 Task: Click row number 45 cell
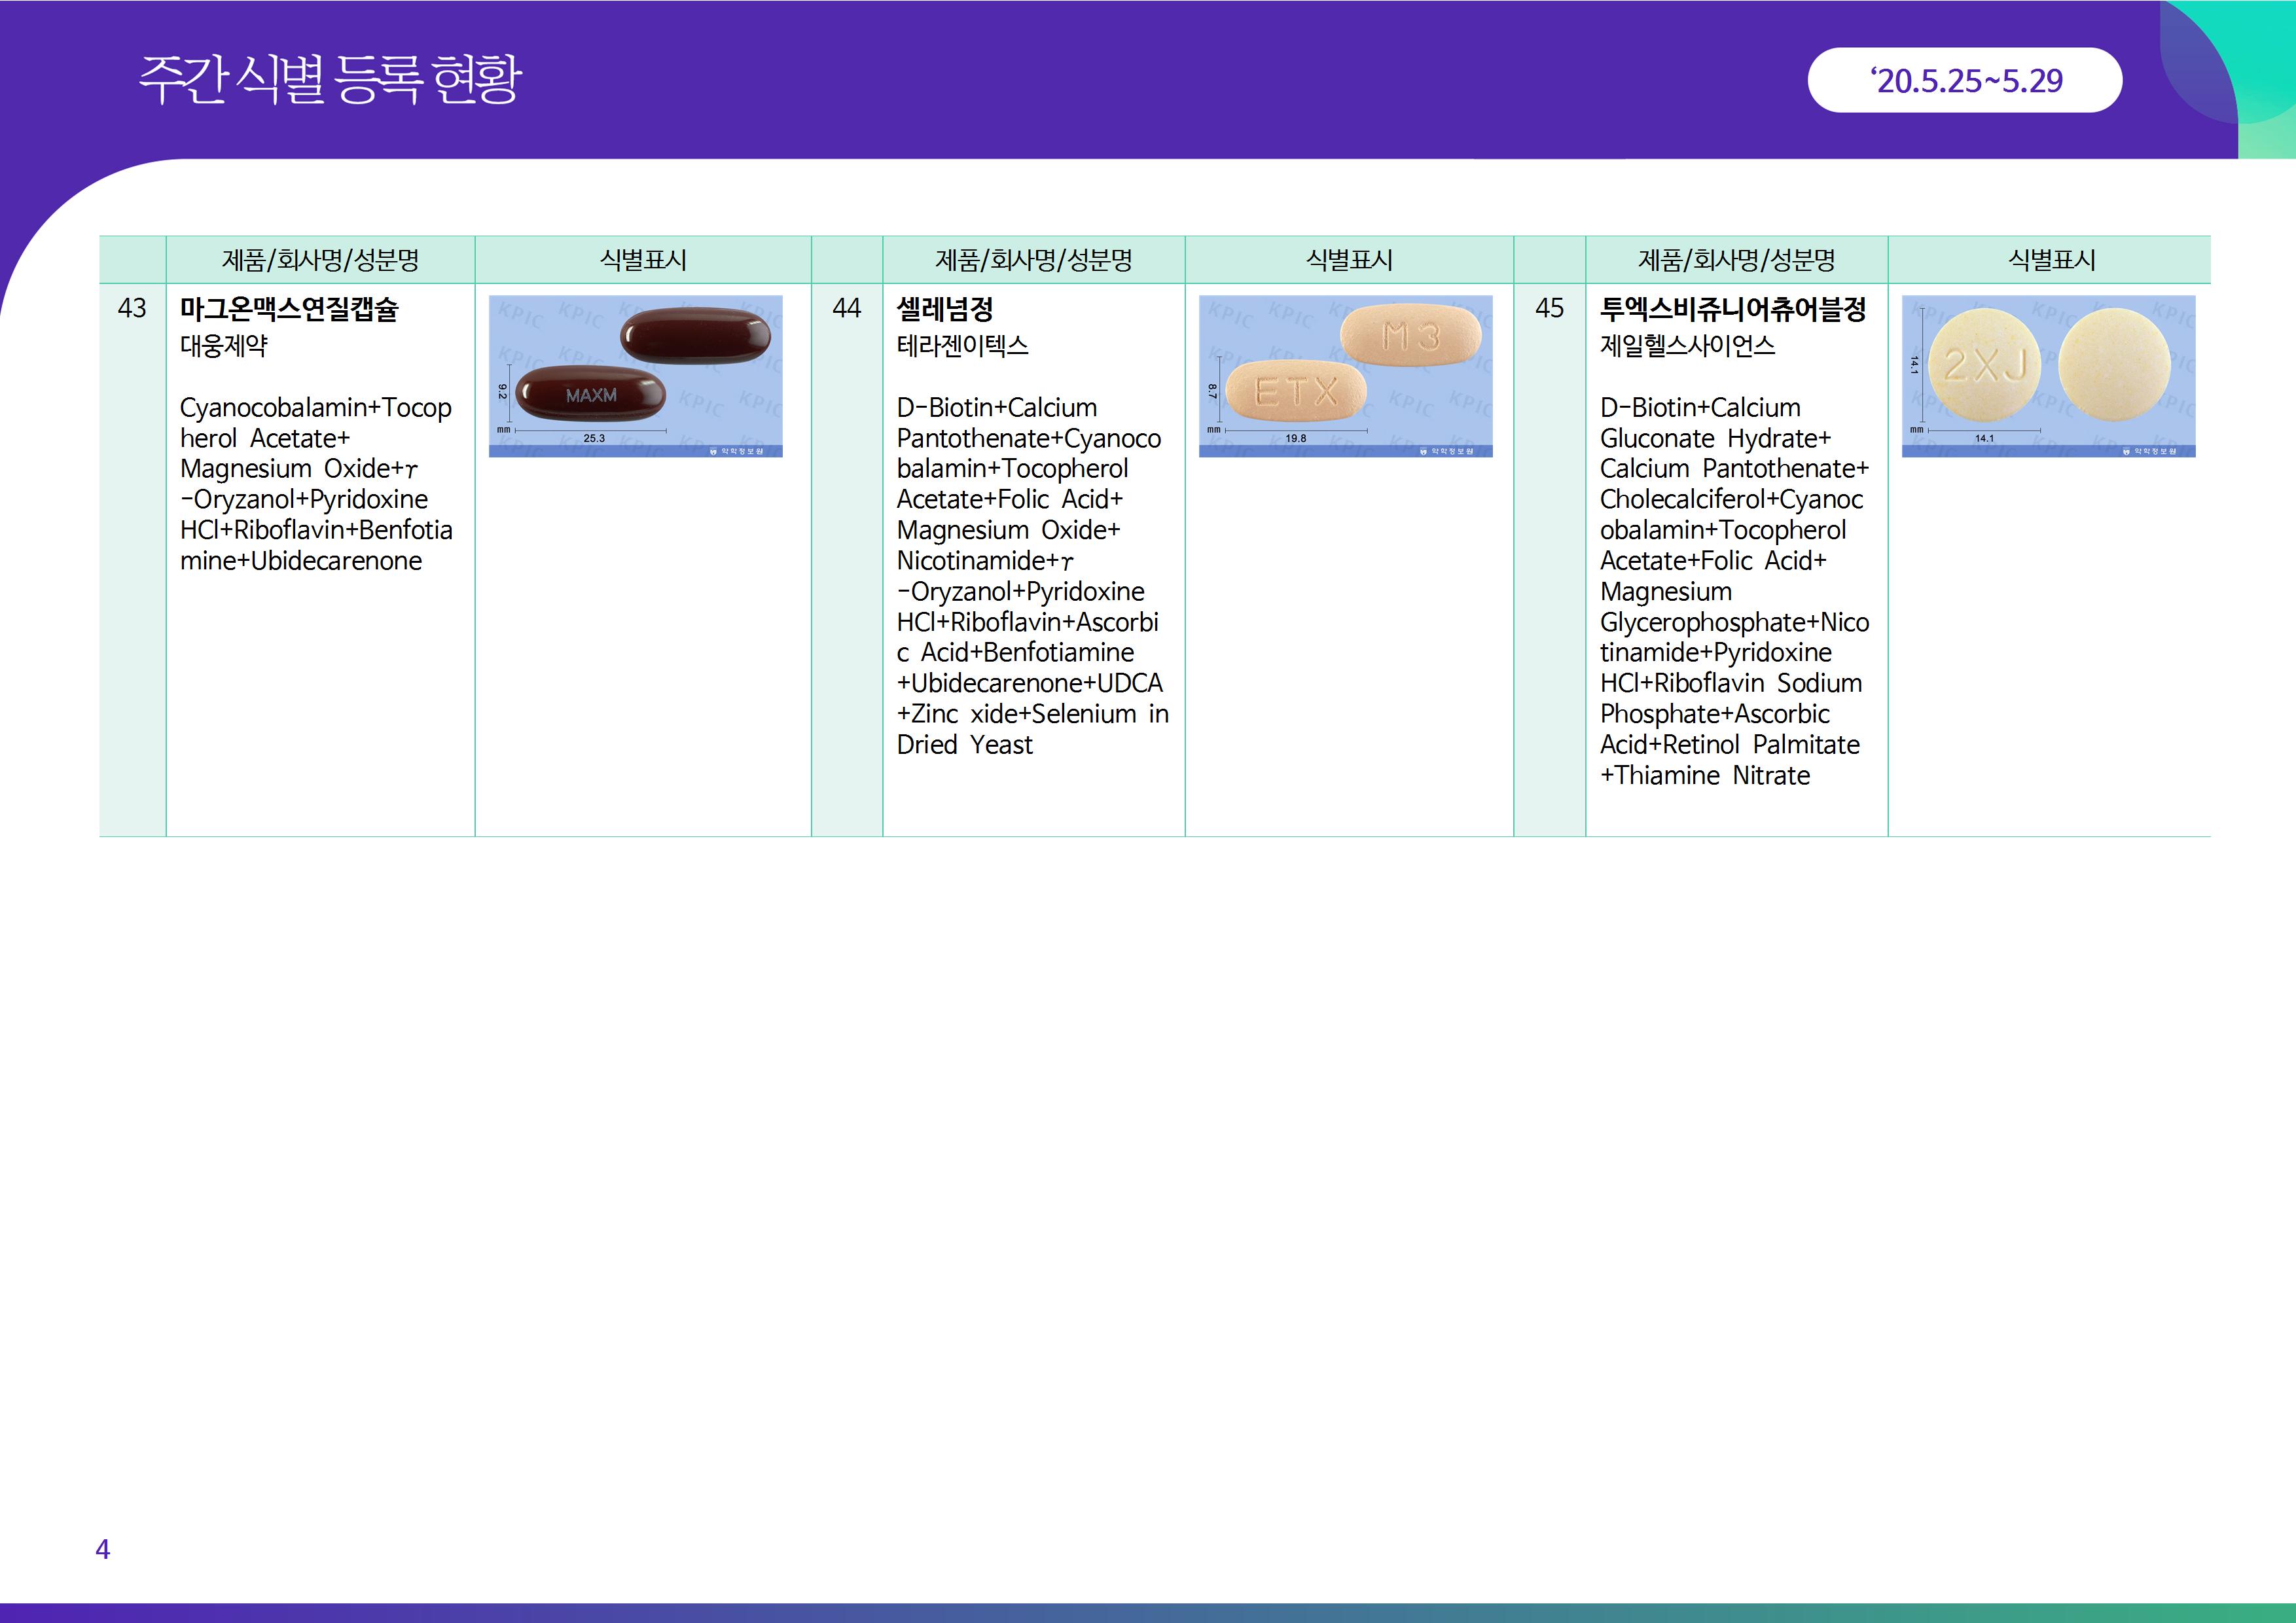pyautogui.click(x=1549, y=308)
